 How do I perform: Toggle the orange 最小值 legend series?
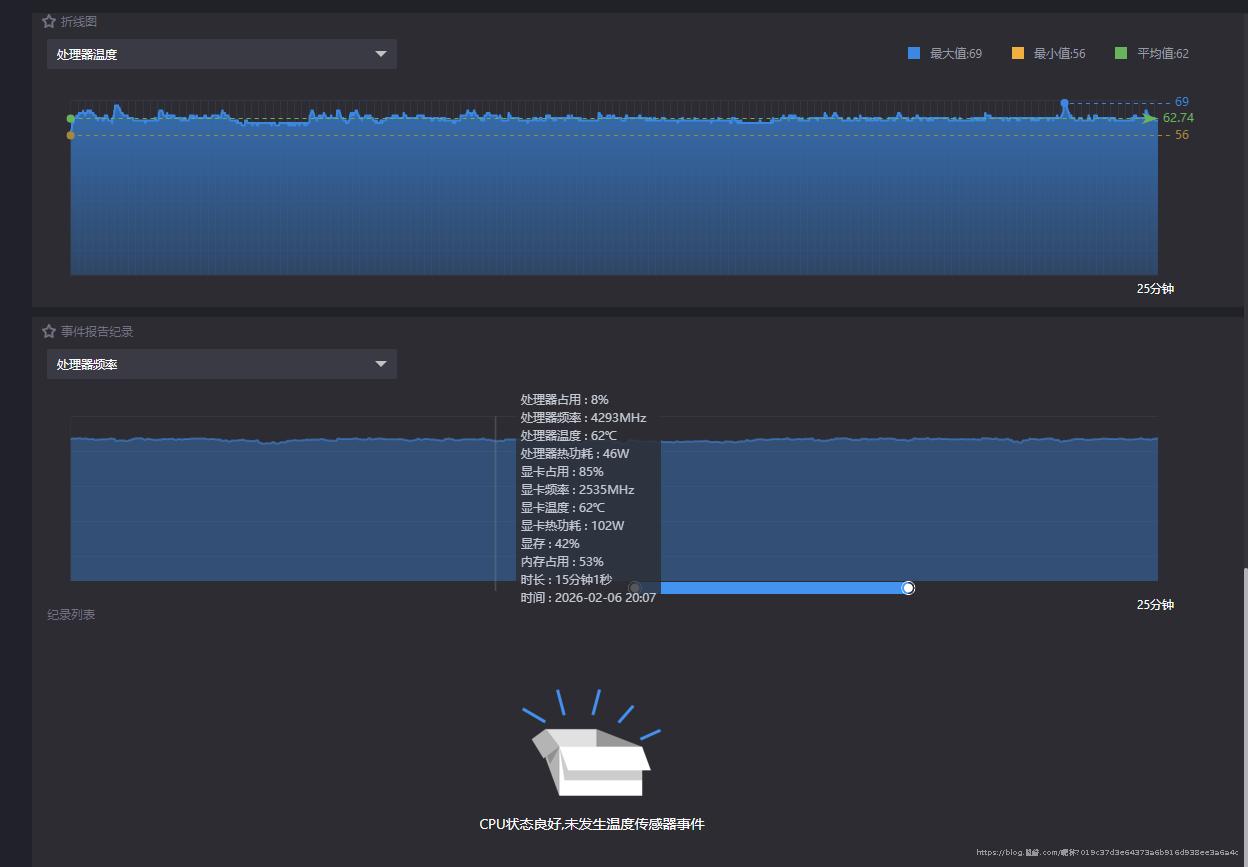1018,54
